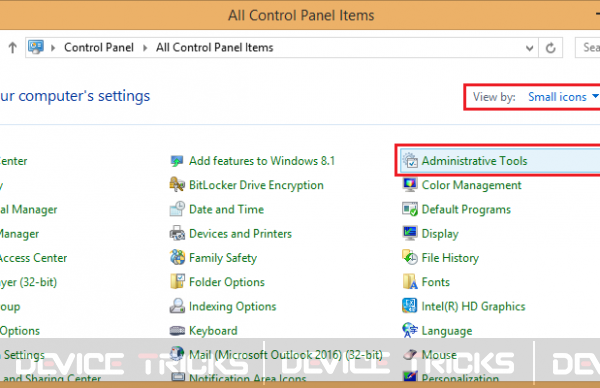Click the Color Management monitor icon

click(410, 185)
